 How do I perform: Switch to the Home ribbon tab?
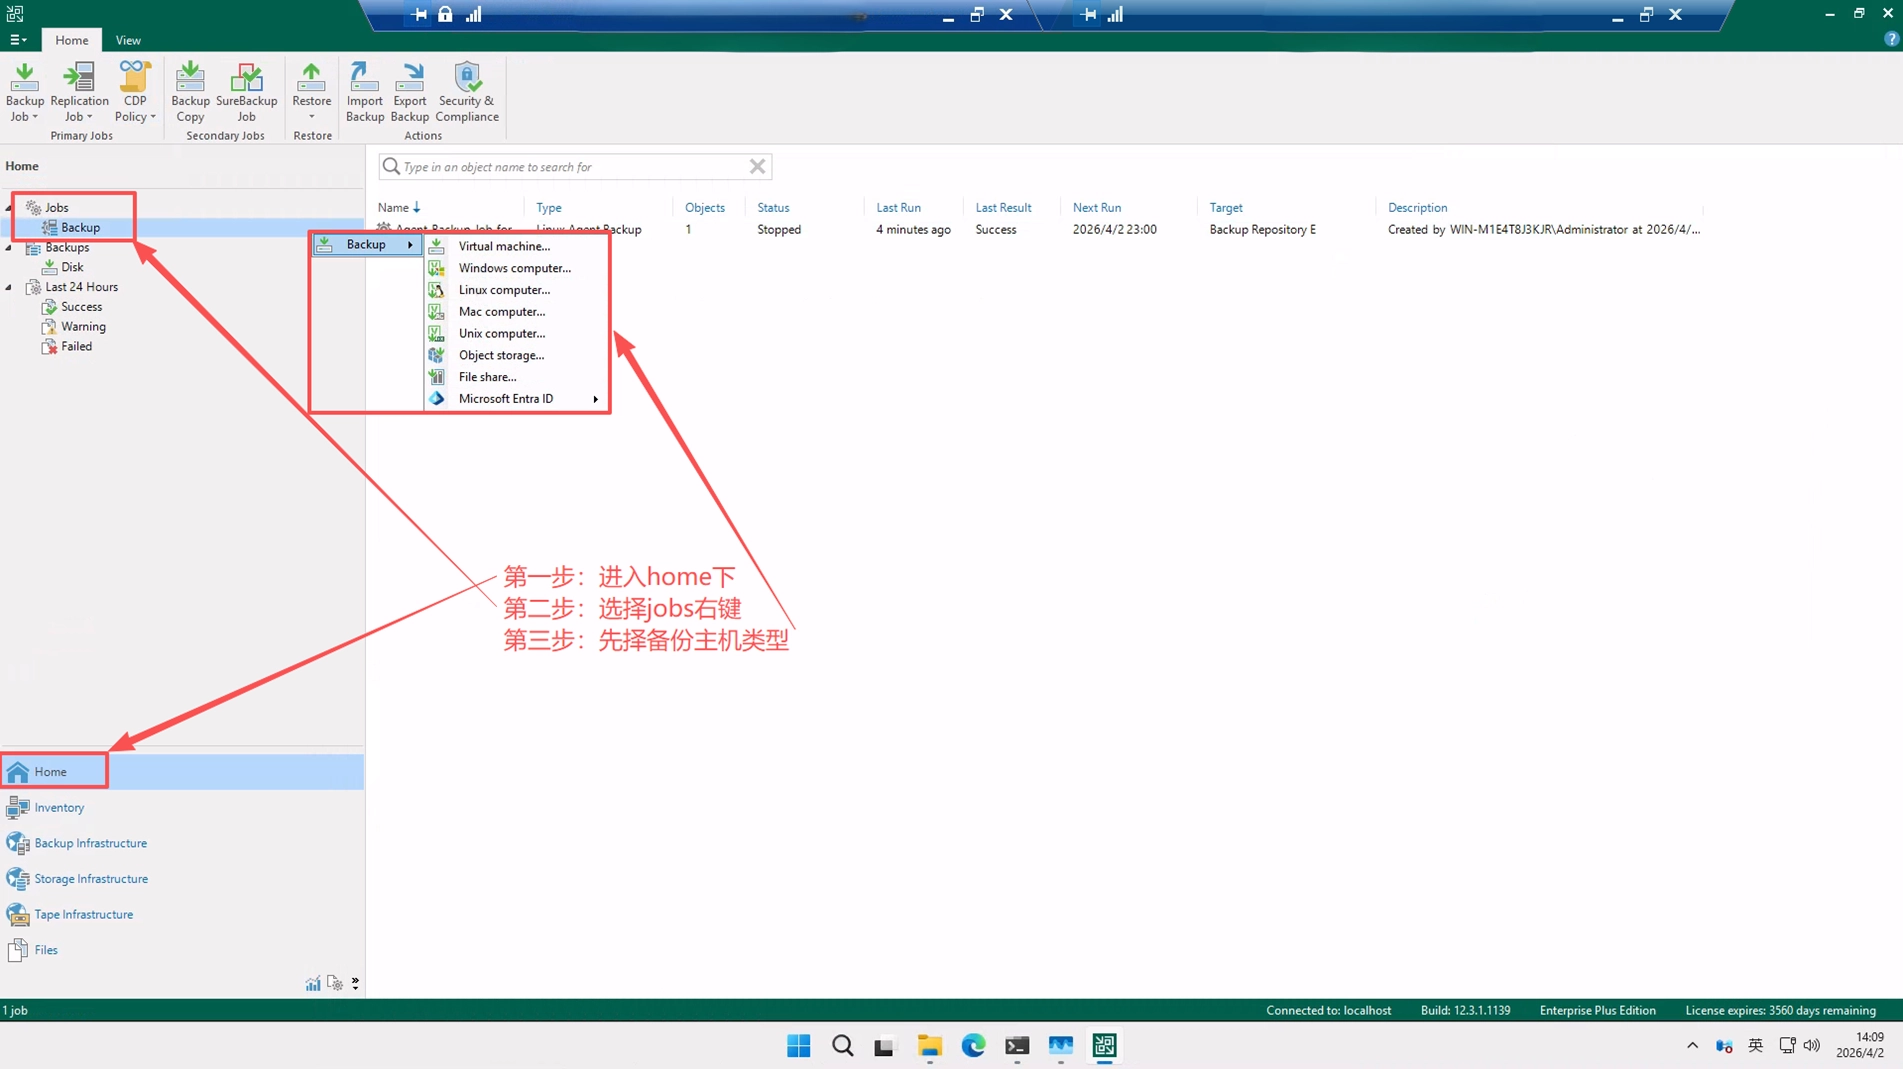[72, 40]
